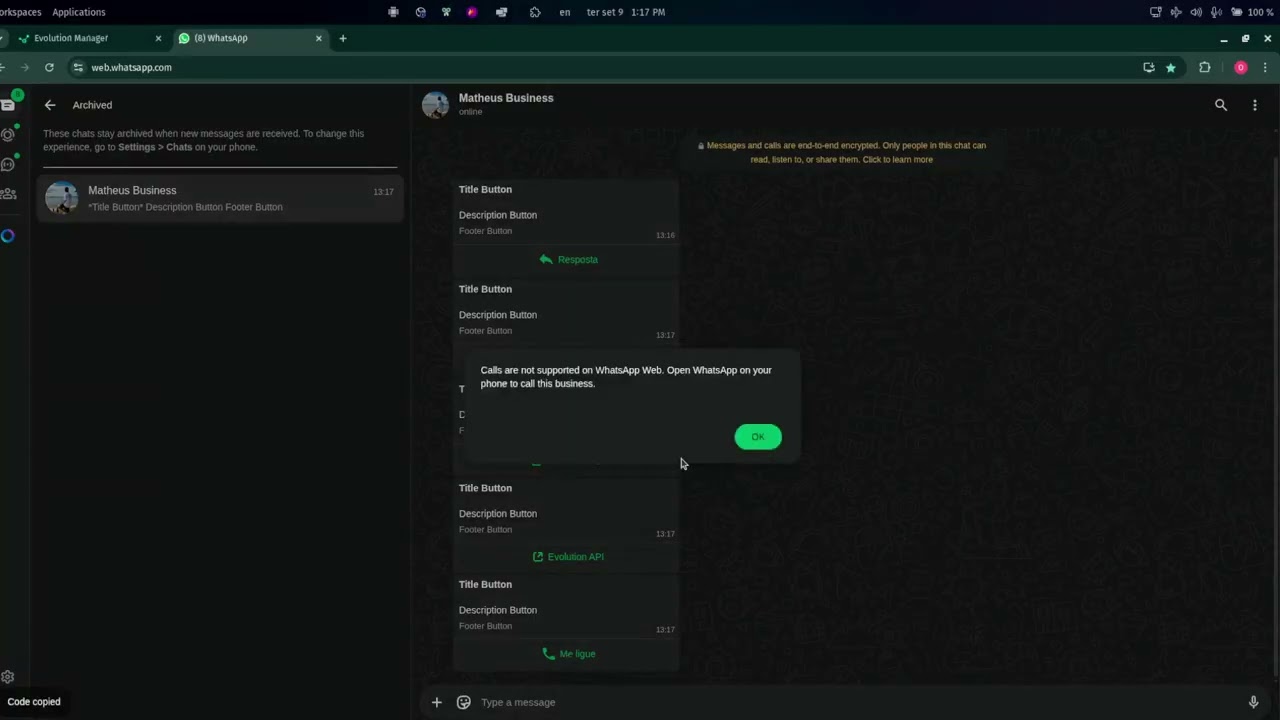The width and height of the screenshot is (1280, 720).
Task: Open the browser extensions puzzle icon
Action: pyautogui.click(x=1205, y=67)
